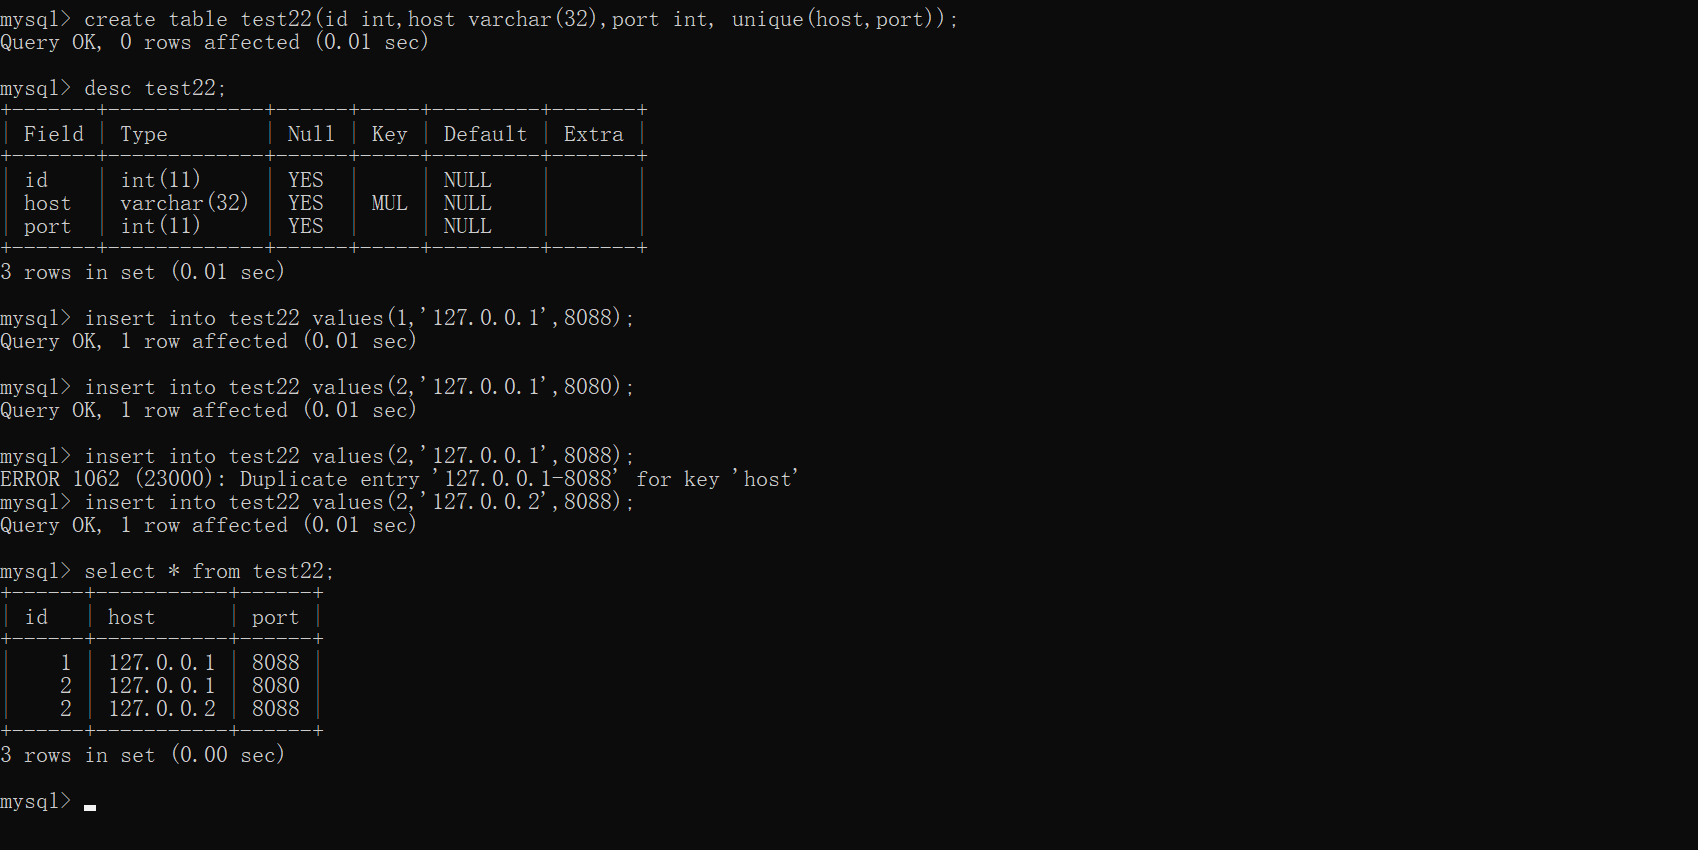Screen dimensions: 1698x850
Task: Click the blinking cursor at the mysql prompt
Action: [90, 806]
